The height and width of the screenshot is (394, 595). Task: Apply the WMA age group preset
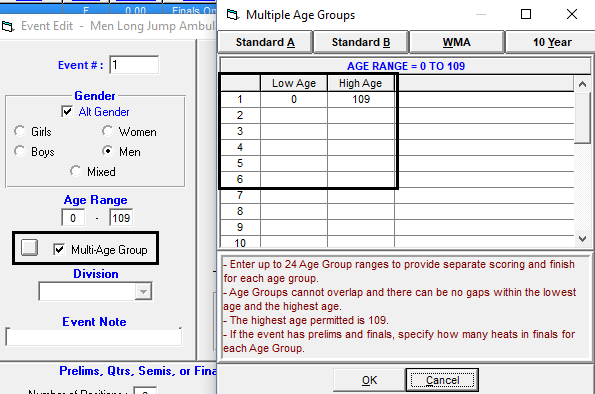[x=456, y=42]
